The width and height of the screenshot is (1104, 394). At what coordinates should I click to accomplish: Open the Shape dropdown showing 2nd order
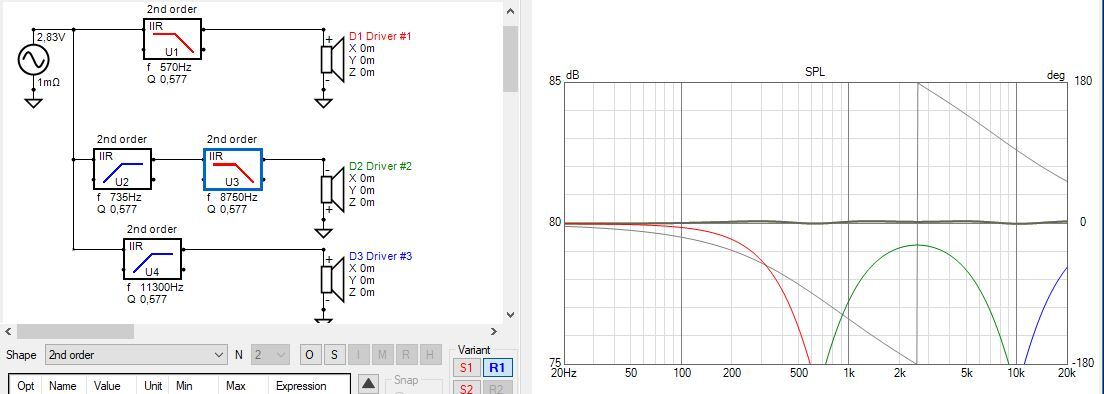pos(136,355)
